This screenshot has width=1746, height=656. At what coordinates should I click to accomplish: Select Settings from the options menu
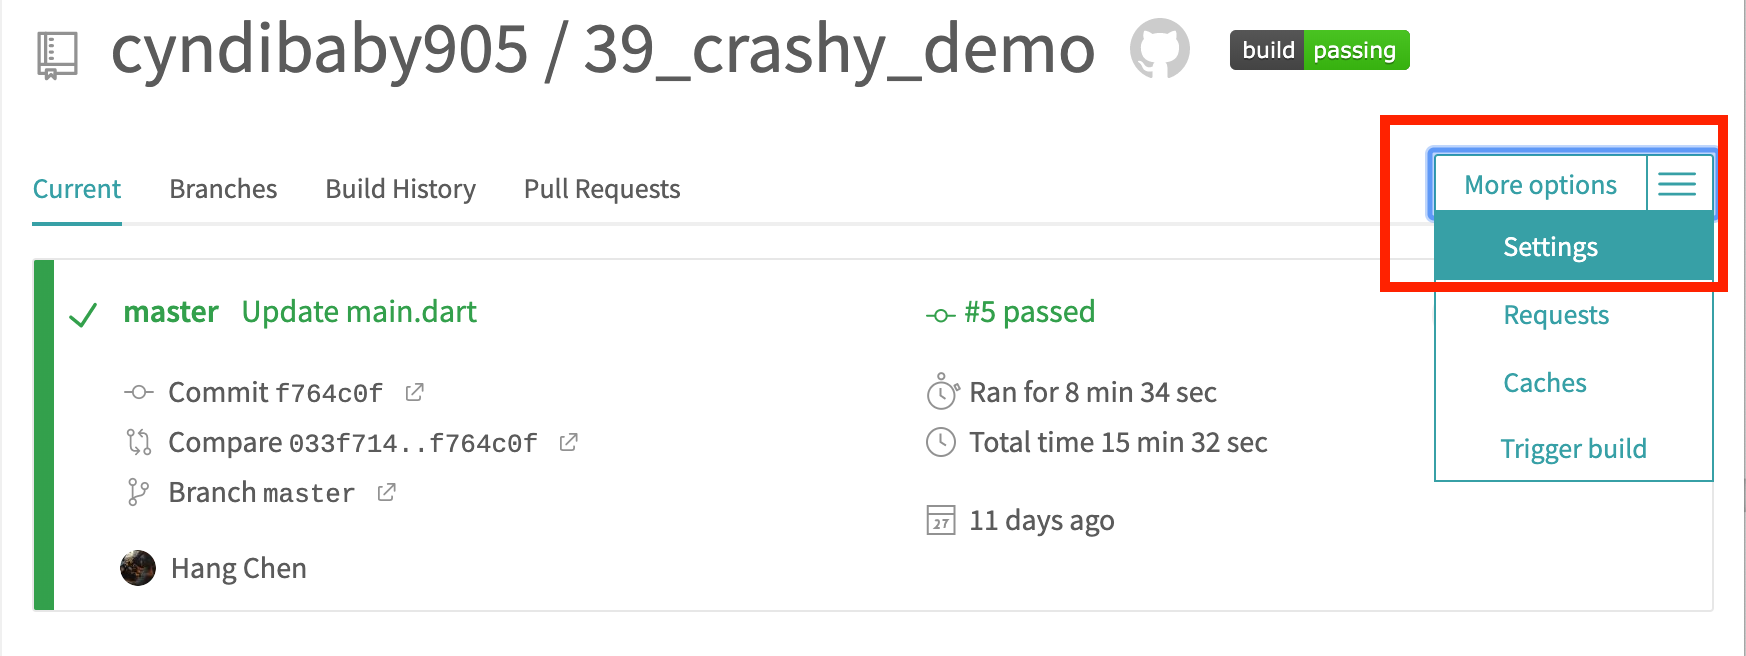[1550, 247]
